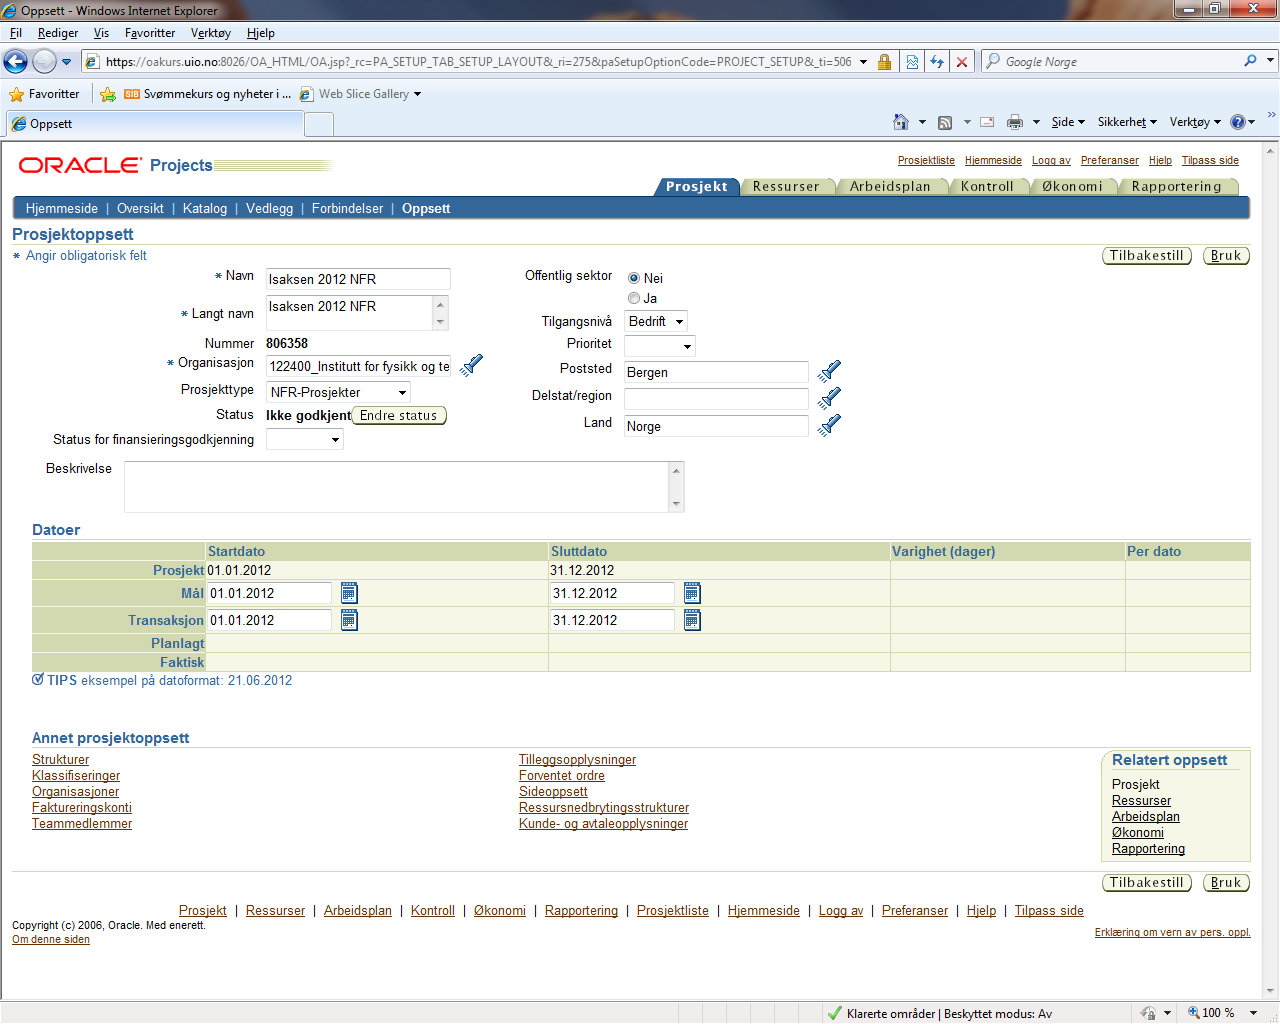Image resolution: width=1280 pixels, height=1024 pixels.
Task: Click the Navn input field
Action: pyautogui.click(x=358, y=279)
